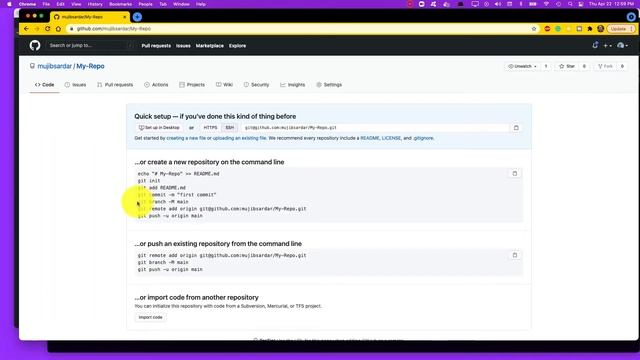Switch to the Issues repository tab
Screen dimensions: 640x360
coord(75,85)
